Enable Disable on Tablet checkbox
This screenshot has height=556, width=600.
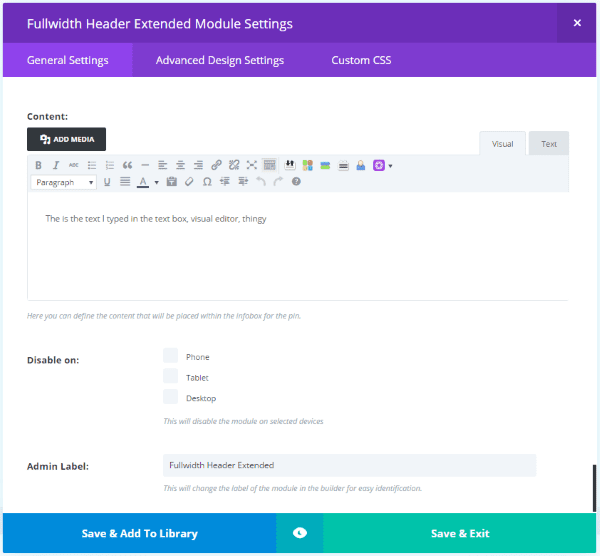click(171, 376)
